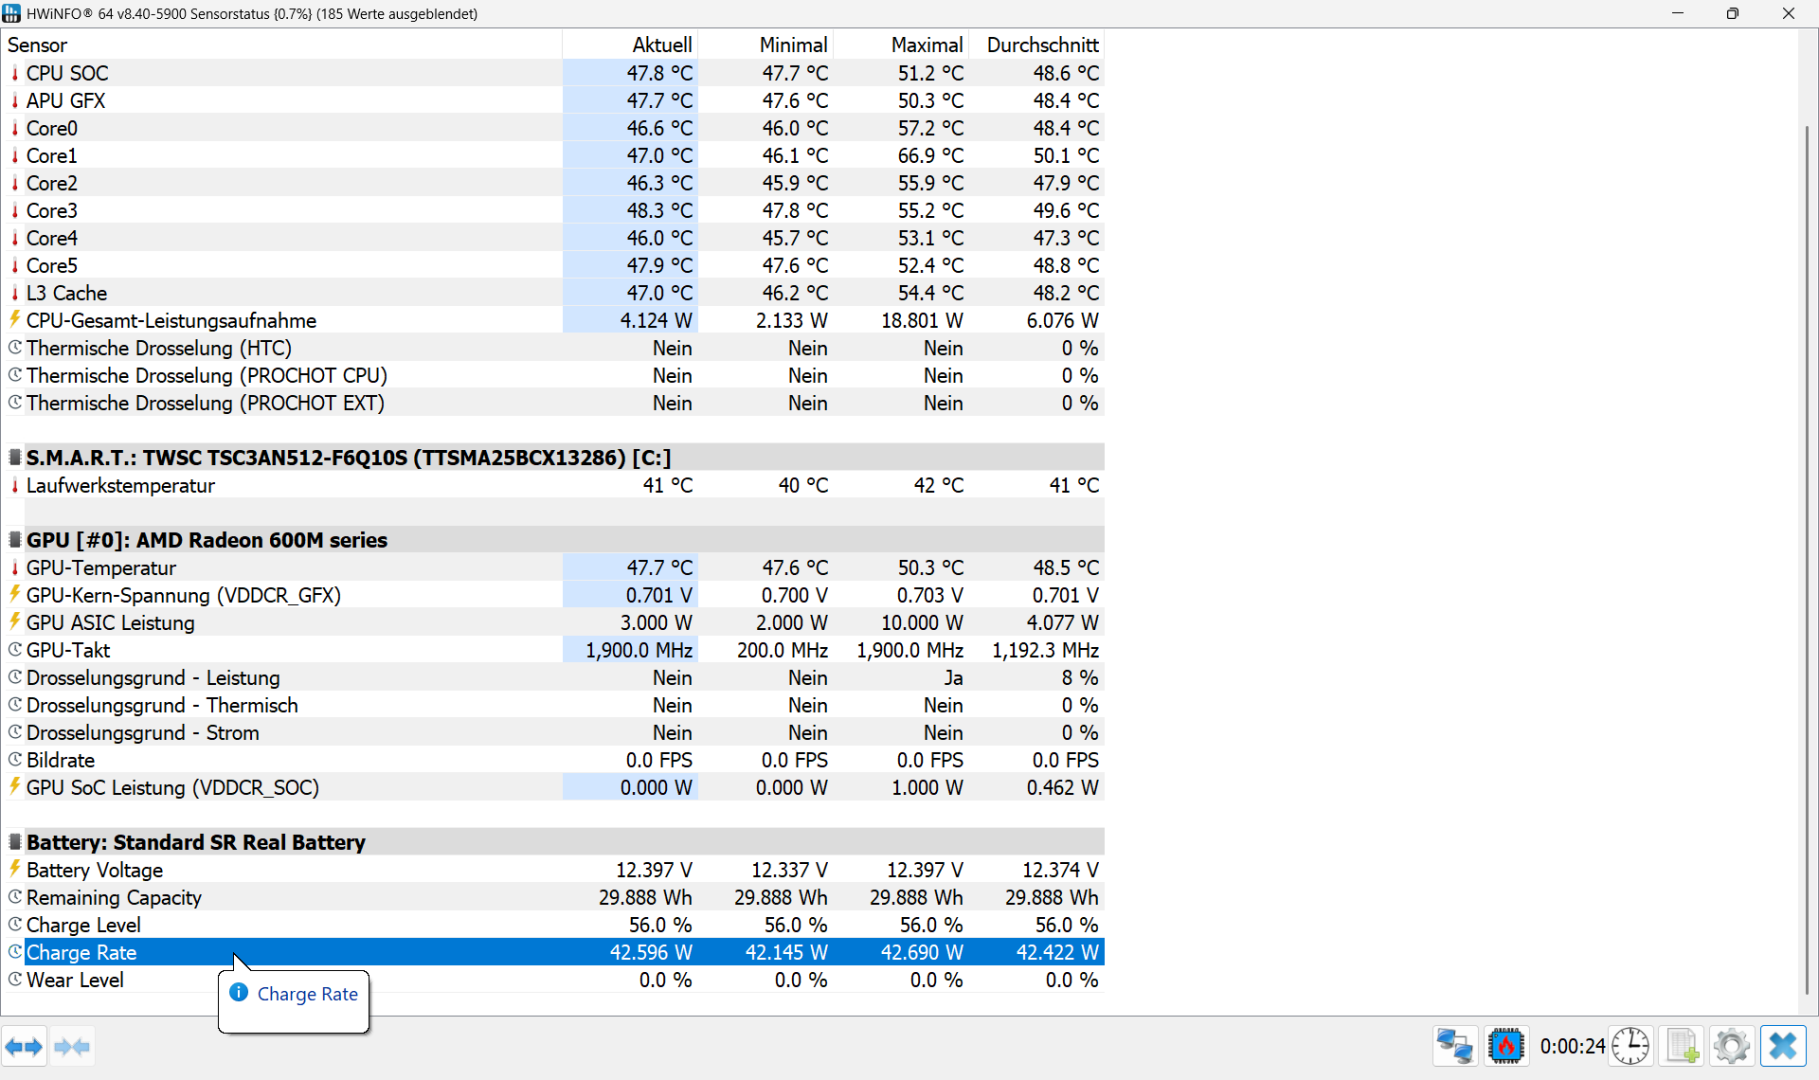Collapse the Battery Standard SR group
The height and width of the screenshot is (1080, 1819).
pos(15,842)
